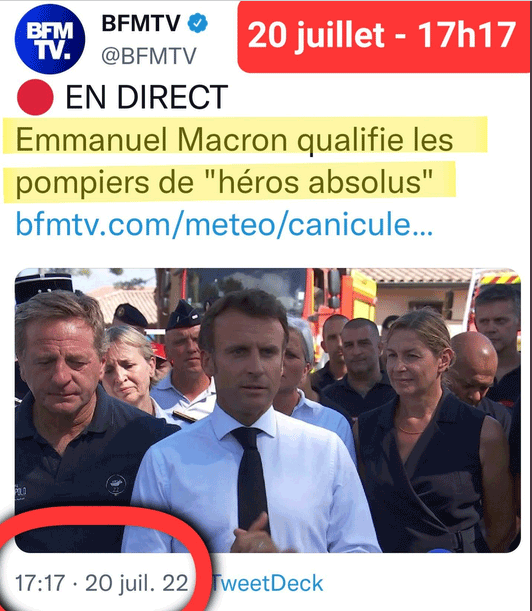This screenshot has height=611, width=532.
Task: Click the EN DIRECT label
Action: (x=147, y=97)
